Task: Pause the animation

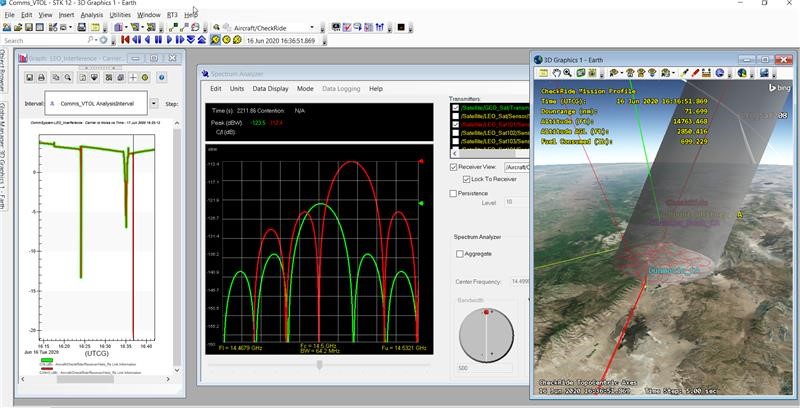Action: [x=158, y=40]
